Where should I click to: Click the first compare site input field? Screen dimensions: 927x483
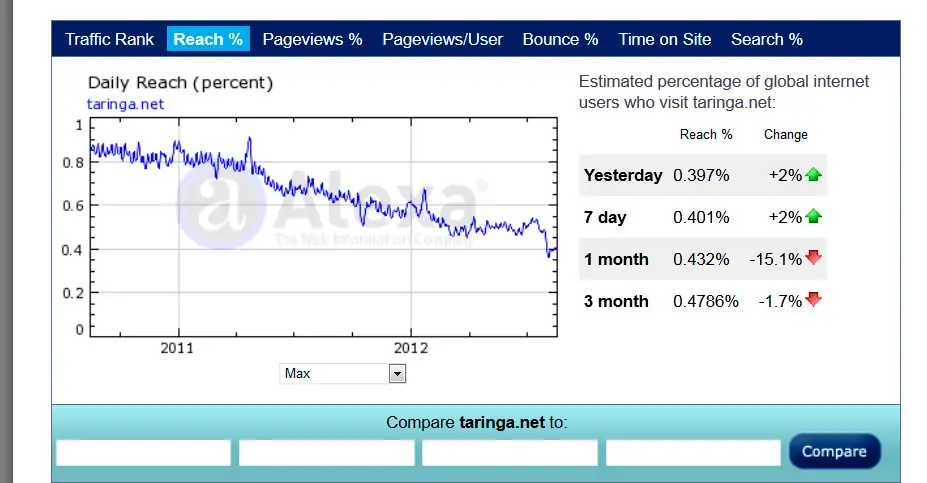click(x=144, y=453)
